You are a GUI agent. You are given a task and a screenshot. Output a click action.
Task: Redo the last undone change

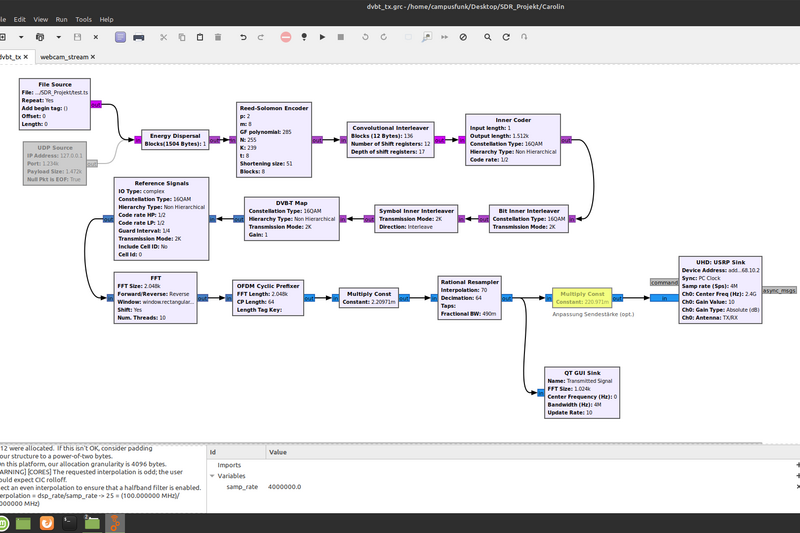click(x=261, y=37)
